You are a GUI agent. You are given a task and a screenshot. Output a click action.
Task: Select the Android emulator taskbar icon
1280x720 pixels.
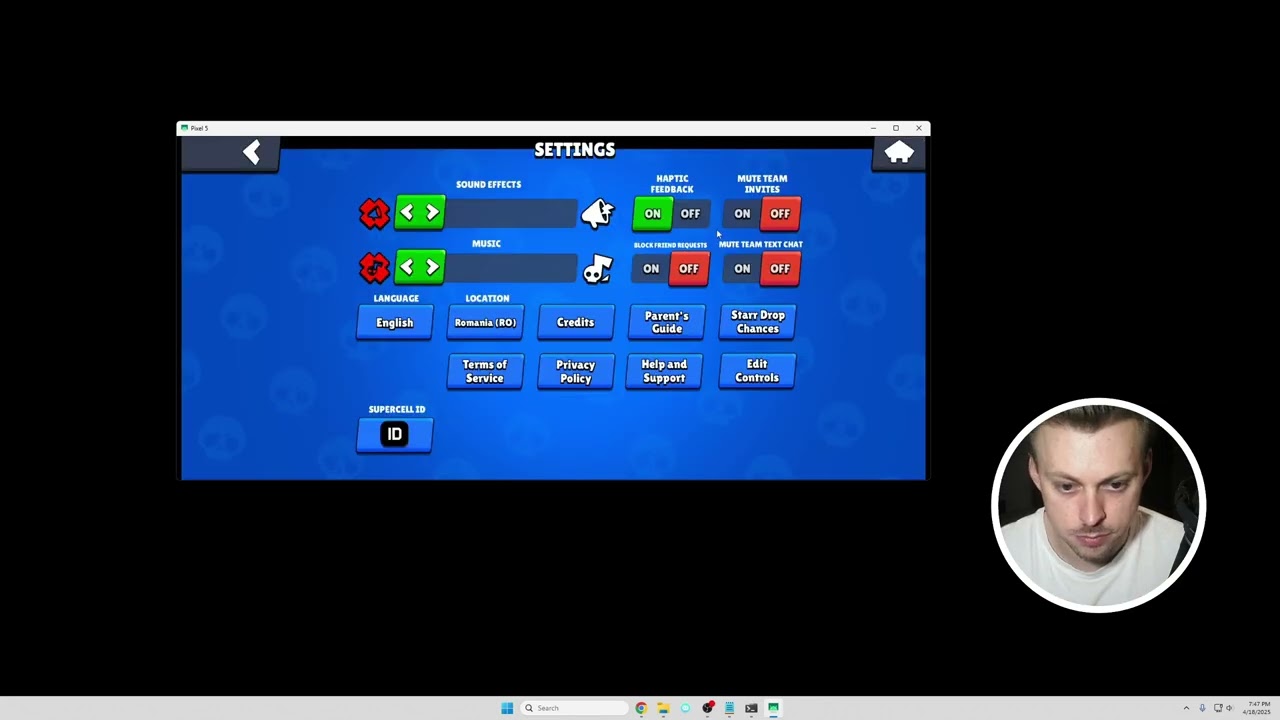click(x=773, y=708)
